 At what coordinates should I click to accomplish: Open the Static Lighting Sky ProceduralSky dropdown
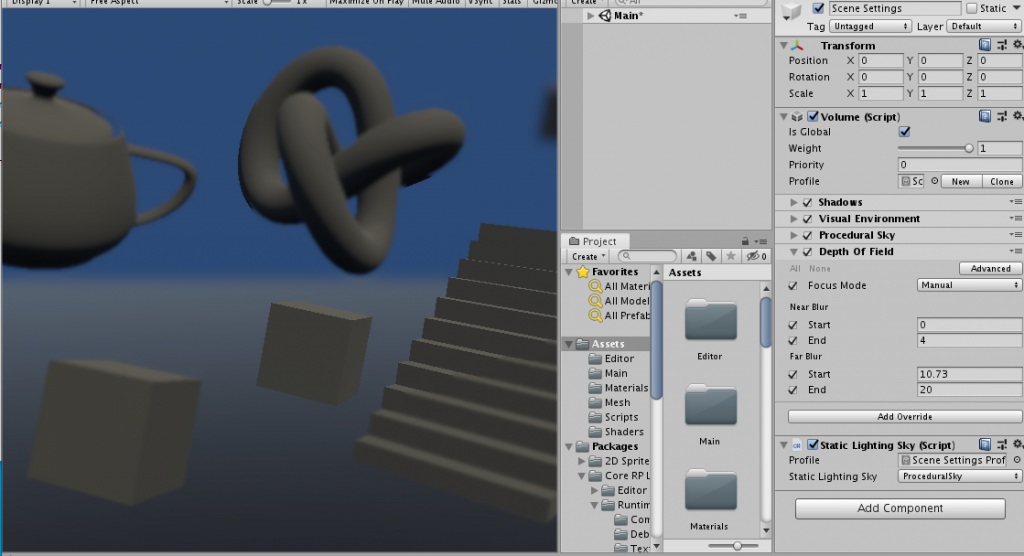coord(959,476)
